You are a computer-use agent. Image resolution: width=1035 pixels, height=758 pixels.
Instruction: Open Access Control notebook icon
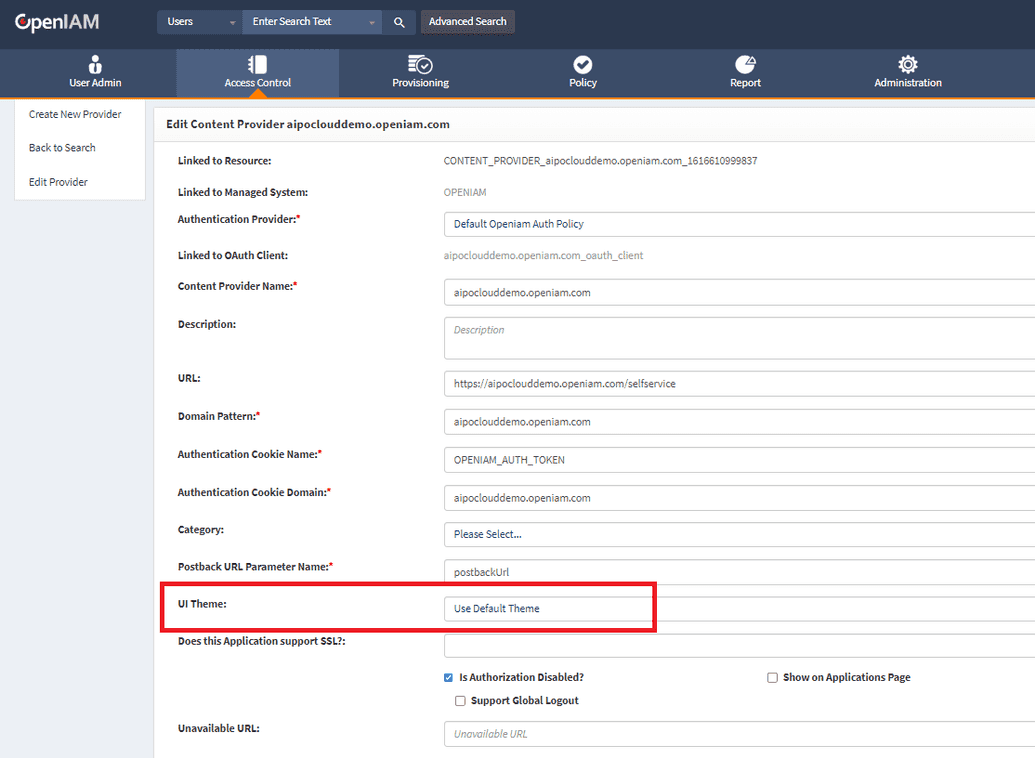(257, 64)
